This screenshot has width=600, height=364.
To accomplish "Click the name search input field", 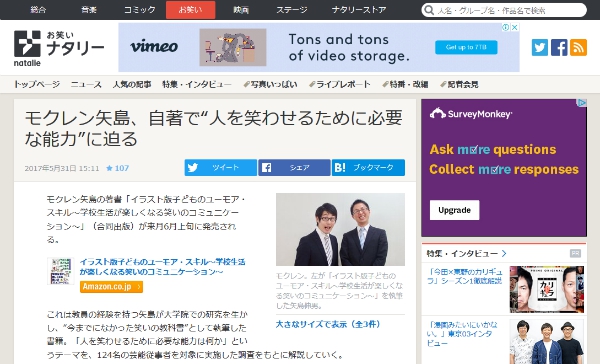I will click(509, 10).
